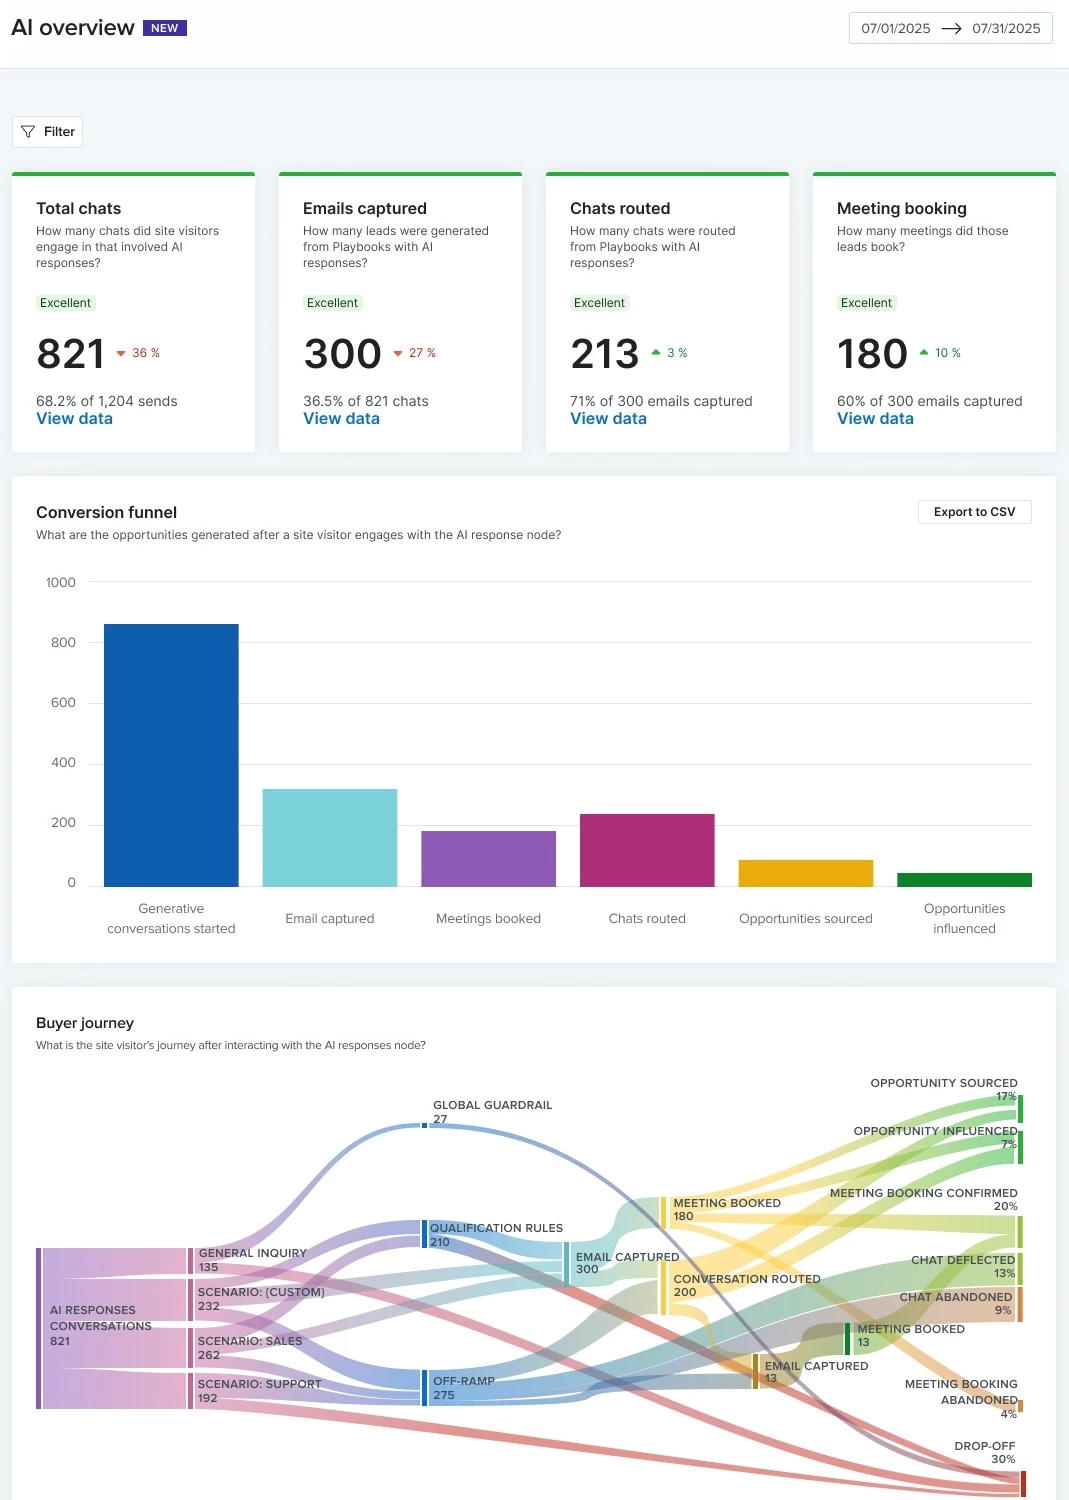Click the red down arrow beside 36 %
The height and width of the screenshot is (1500, 1069).
point(121,353)
